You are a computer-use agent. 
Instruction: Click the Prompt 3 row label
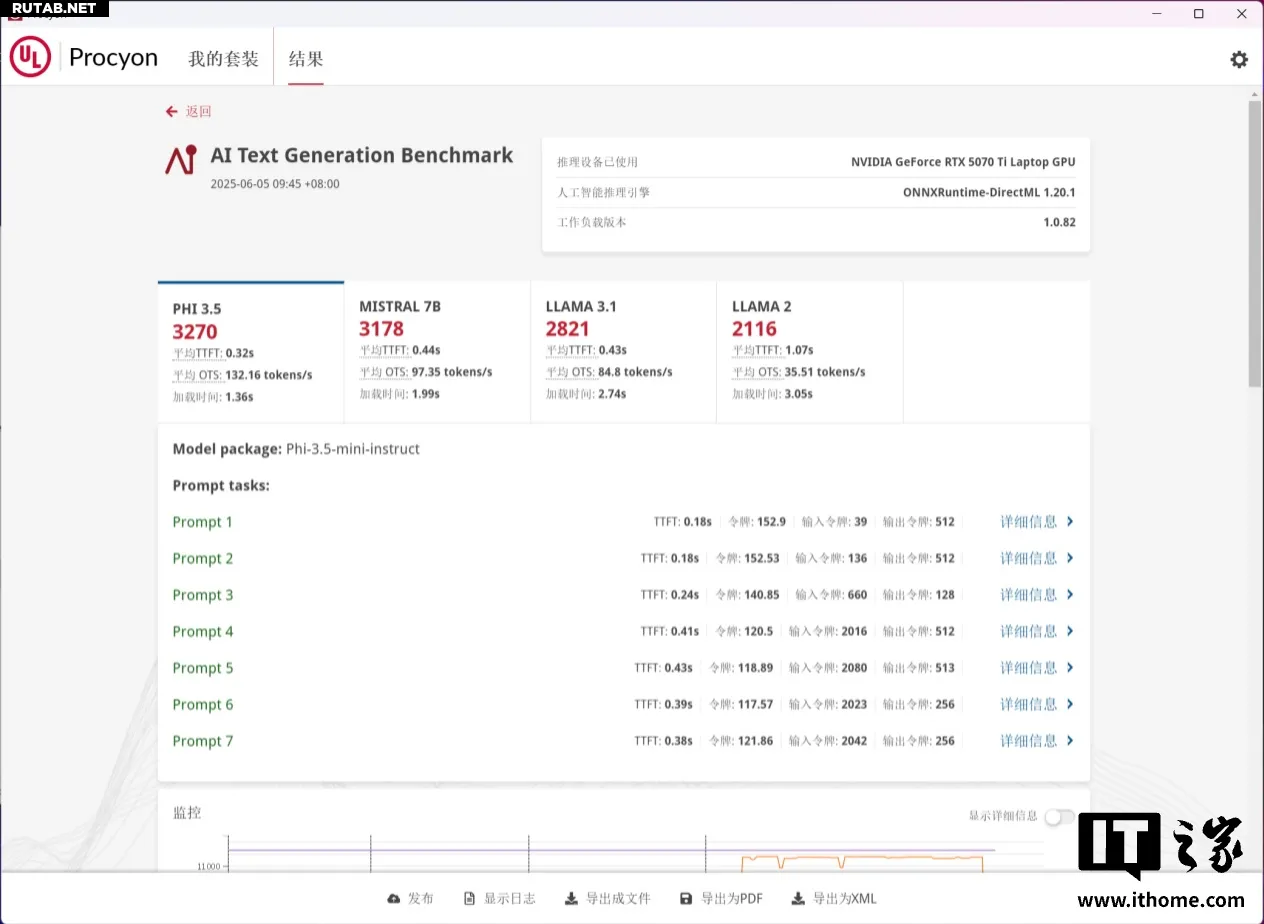coord(202,595)
